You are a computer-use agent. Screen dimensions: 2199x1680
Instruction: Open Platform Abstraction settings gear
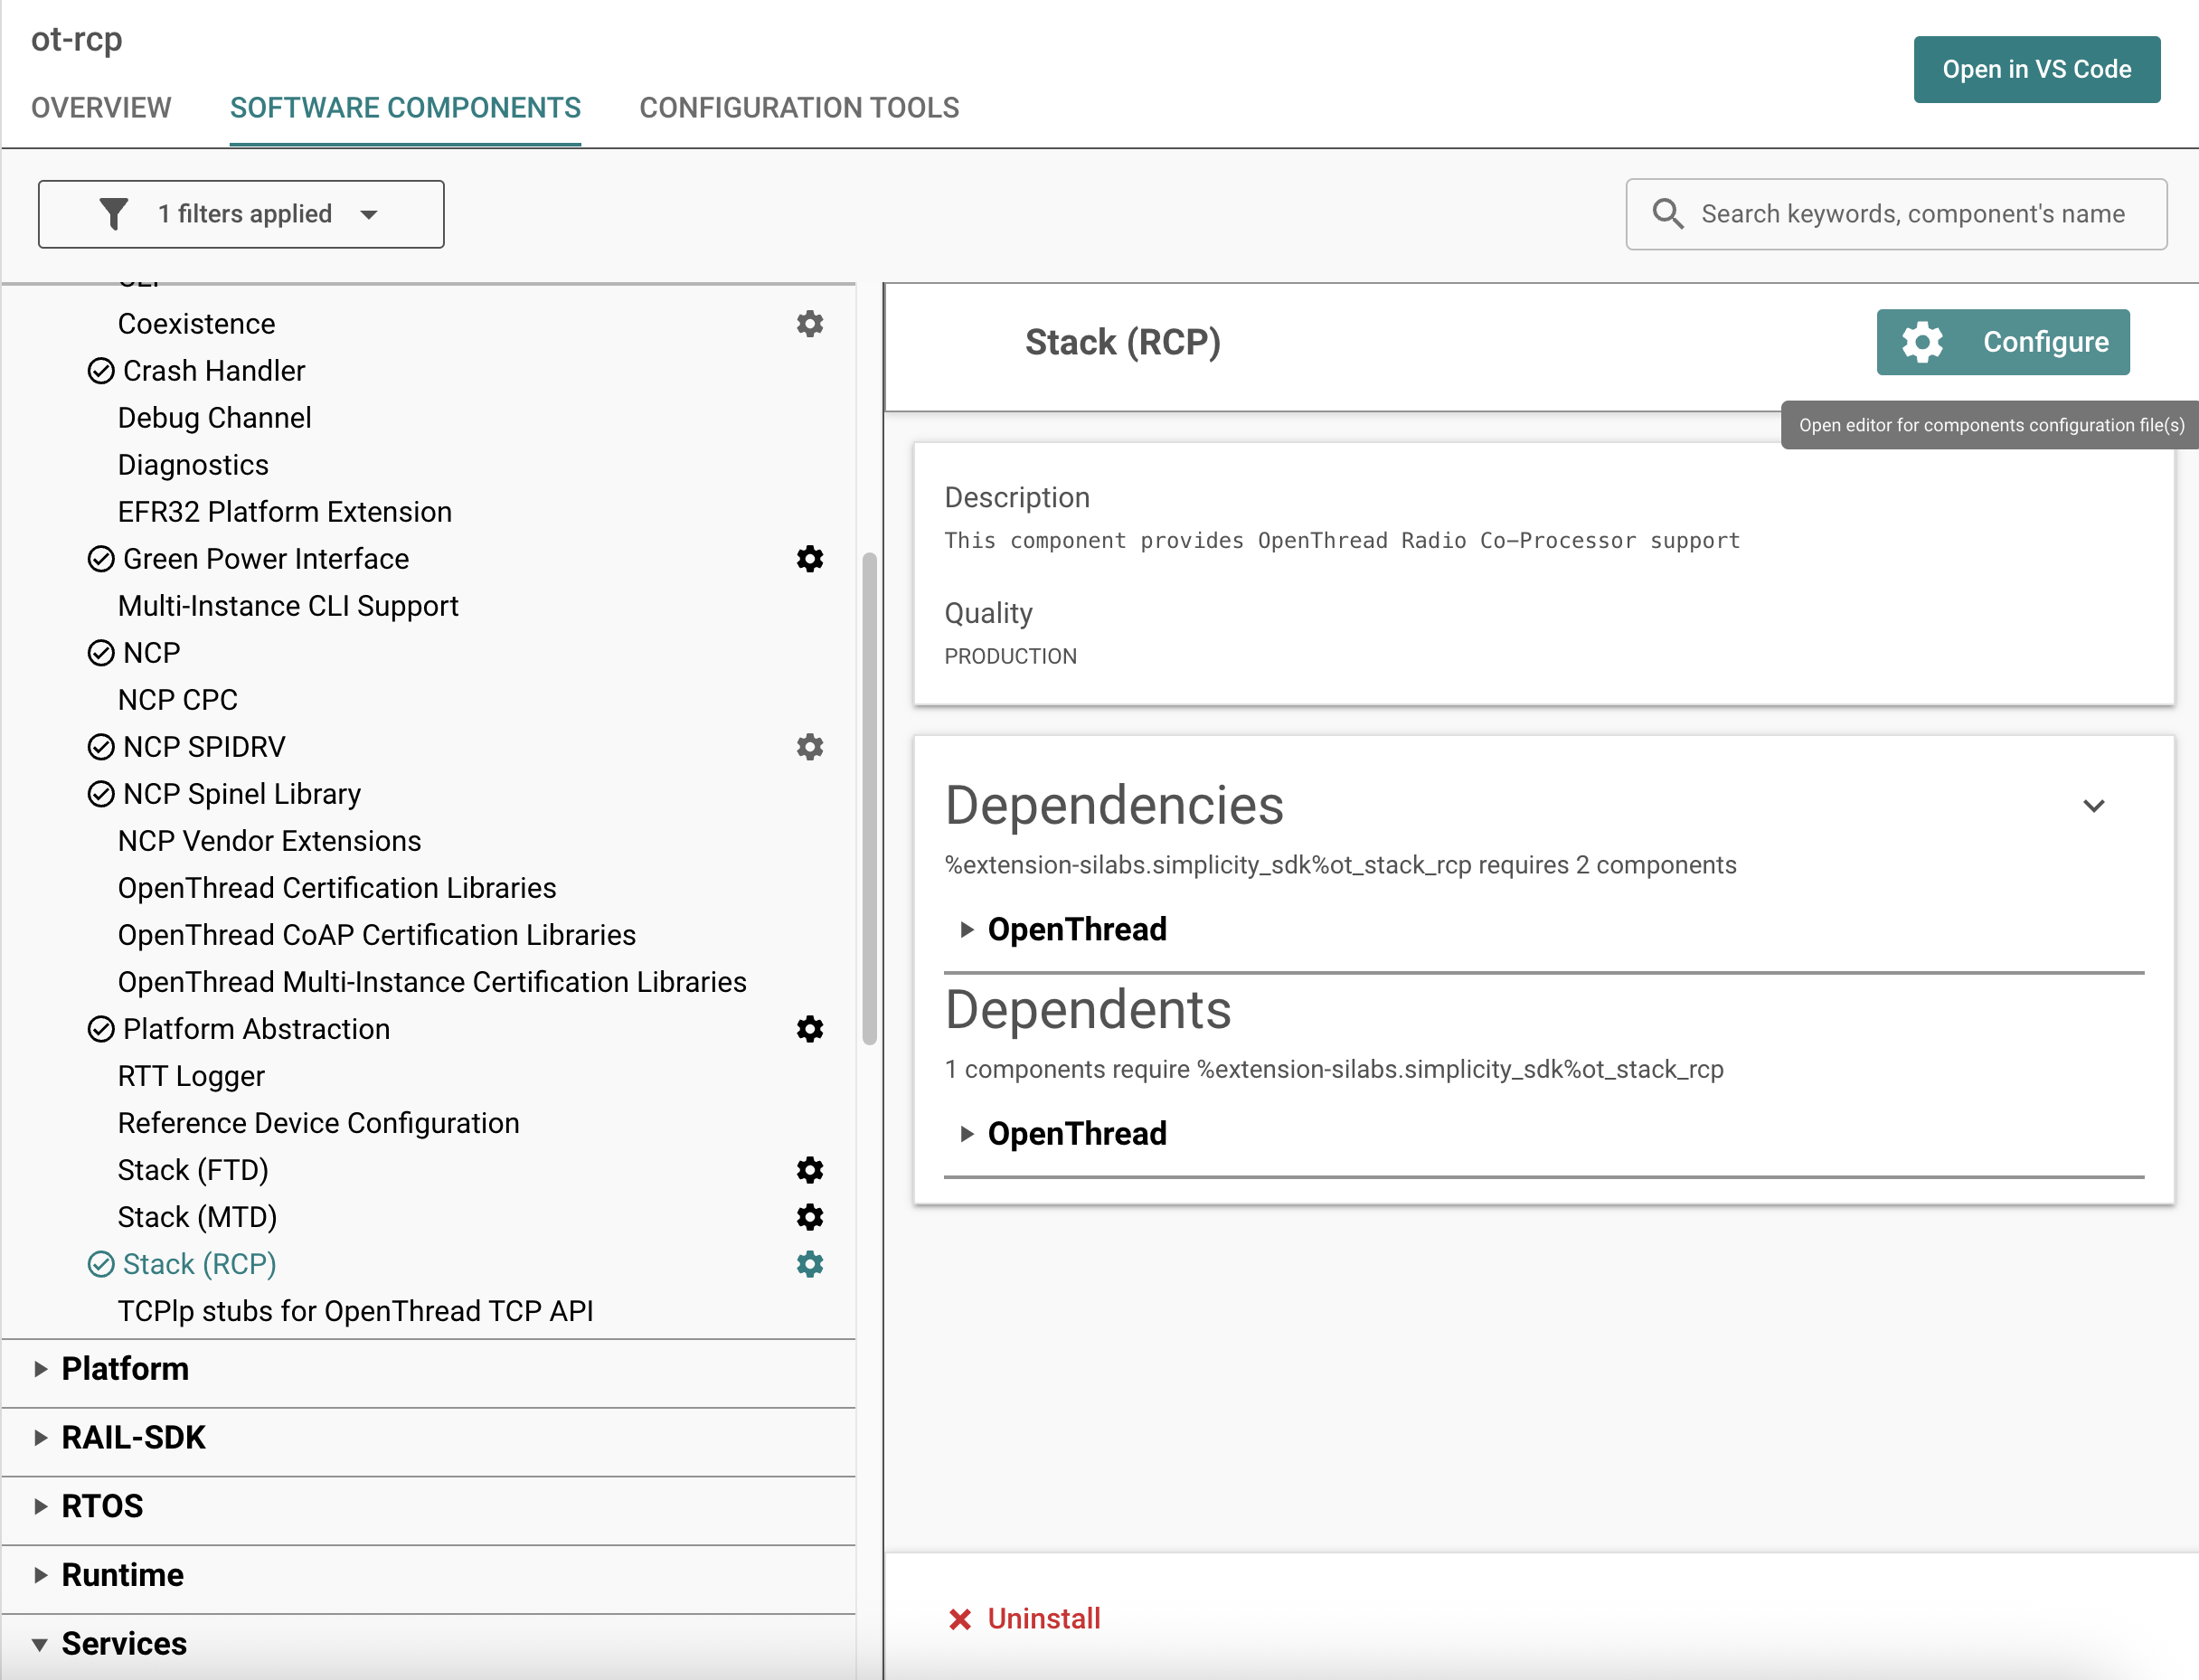pos(809,1029)
